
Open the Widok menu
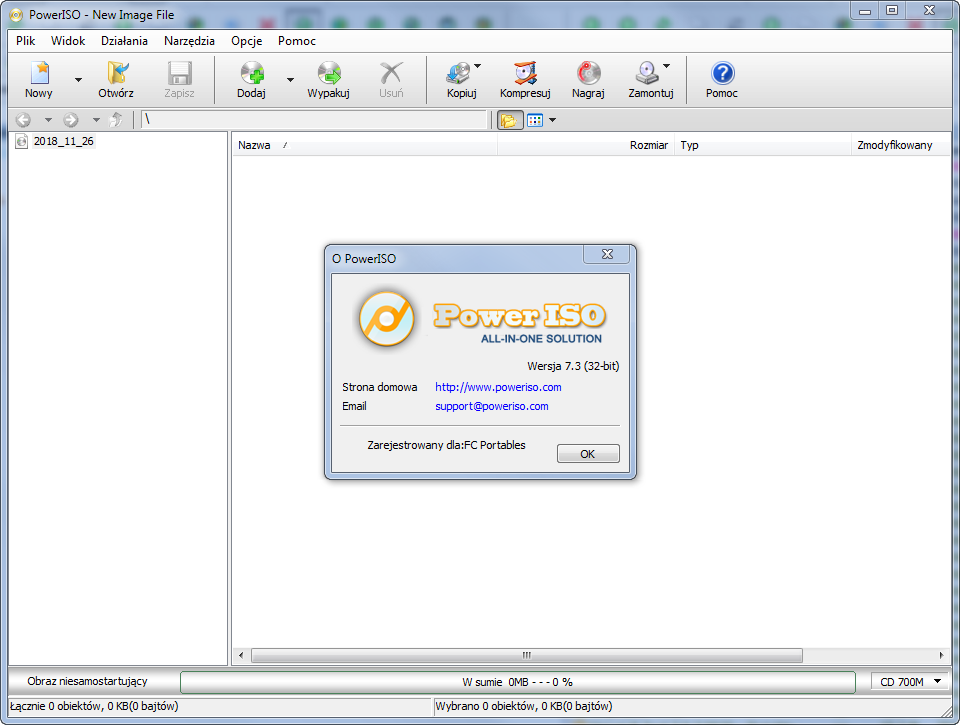[x=68, y=41]
